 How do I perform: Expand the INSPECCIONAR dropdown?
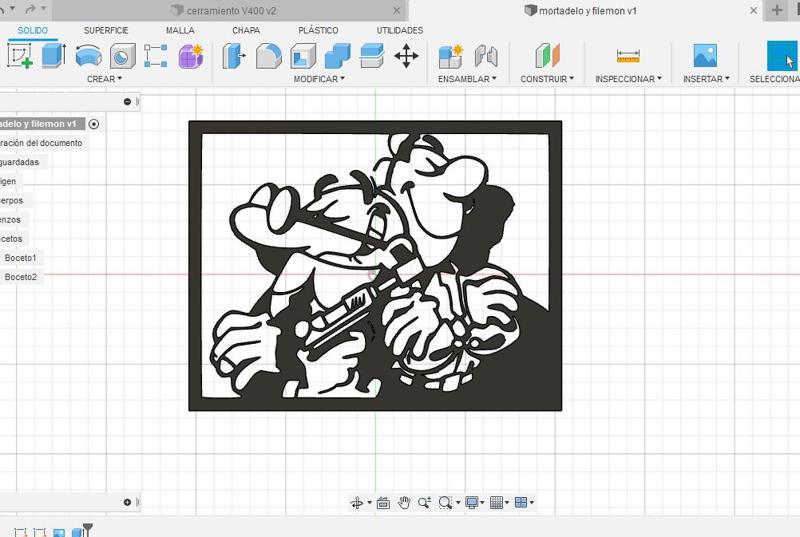[629, 79]
